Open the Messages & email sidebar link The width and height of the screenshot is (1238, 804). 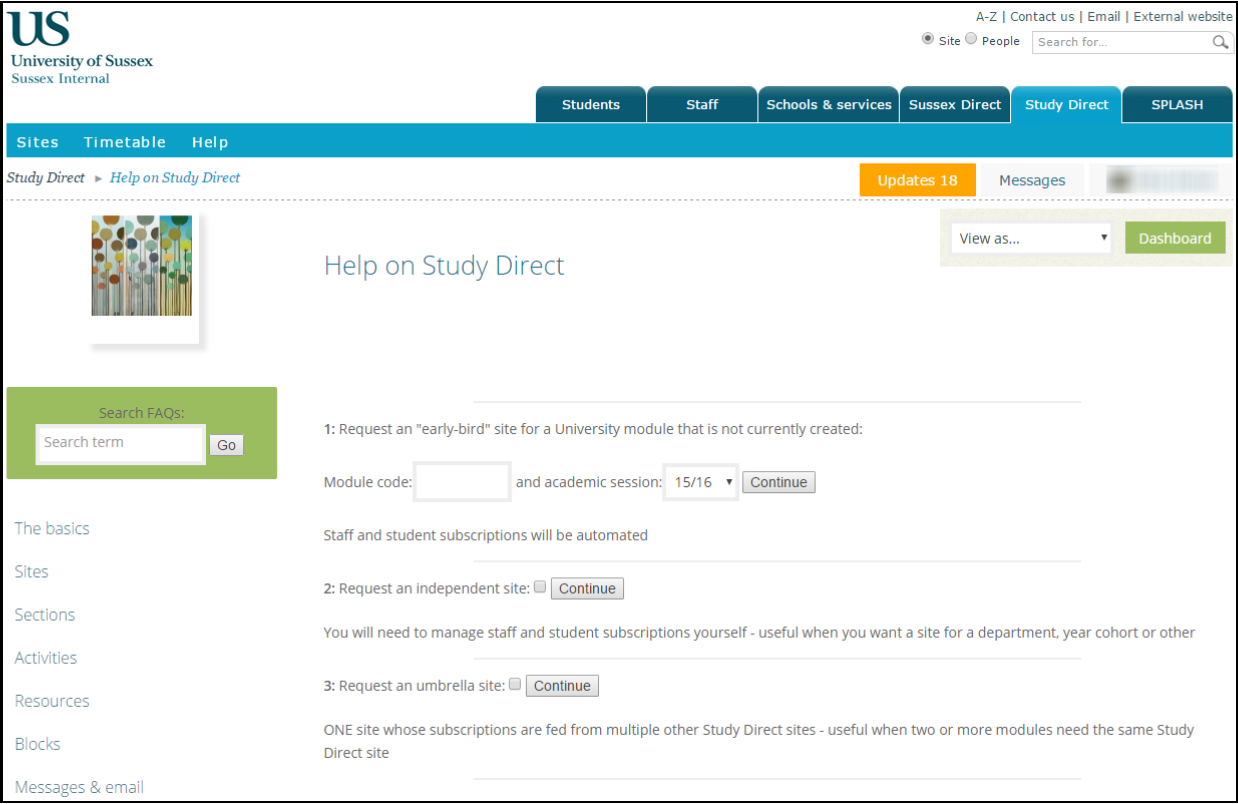79,787
